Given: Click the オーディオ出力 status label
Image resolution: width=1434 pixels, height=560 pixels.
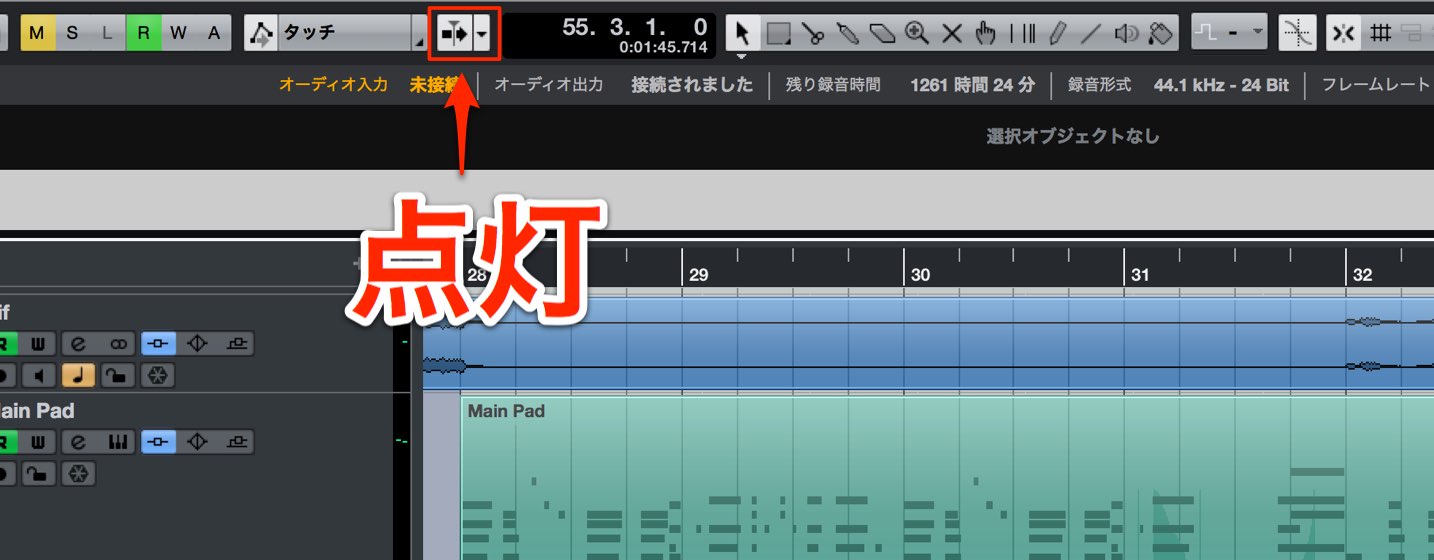Looking at the screenshot, I should click(x=549, y=85).
